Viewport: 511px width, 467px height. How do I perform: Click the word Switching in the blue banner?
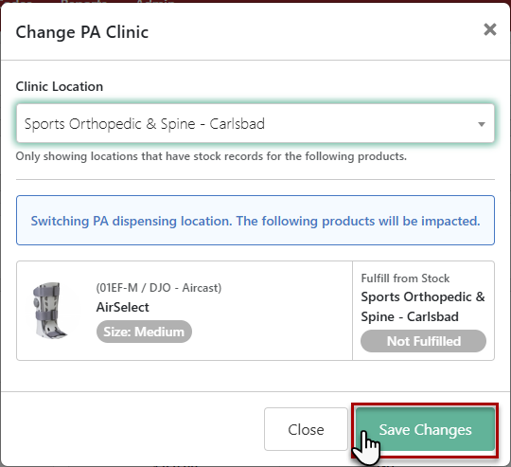[60, 221]
